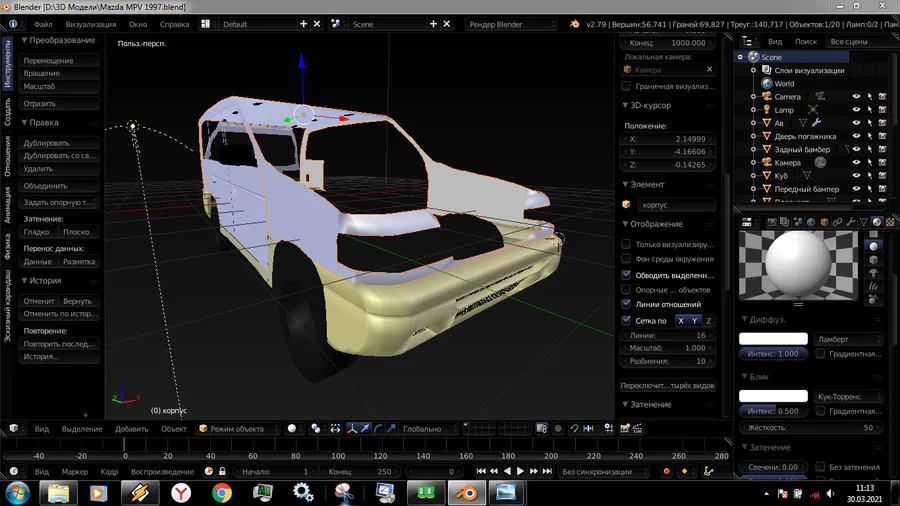Open the Ламберт diffuse shader dropdown

click(x=849, y=339)
